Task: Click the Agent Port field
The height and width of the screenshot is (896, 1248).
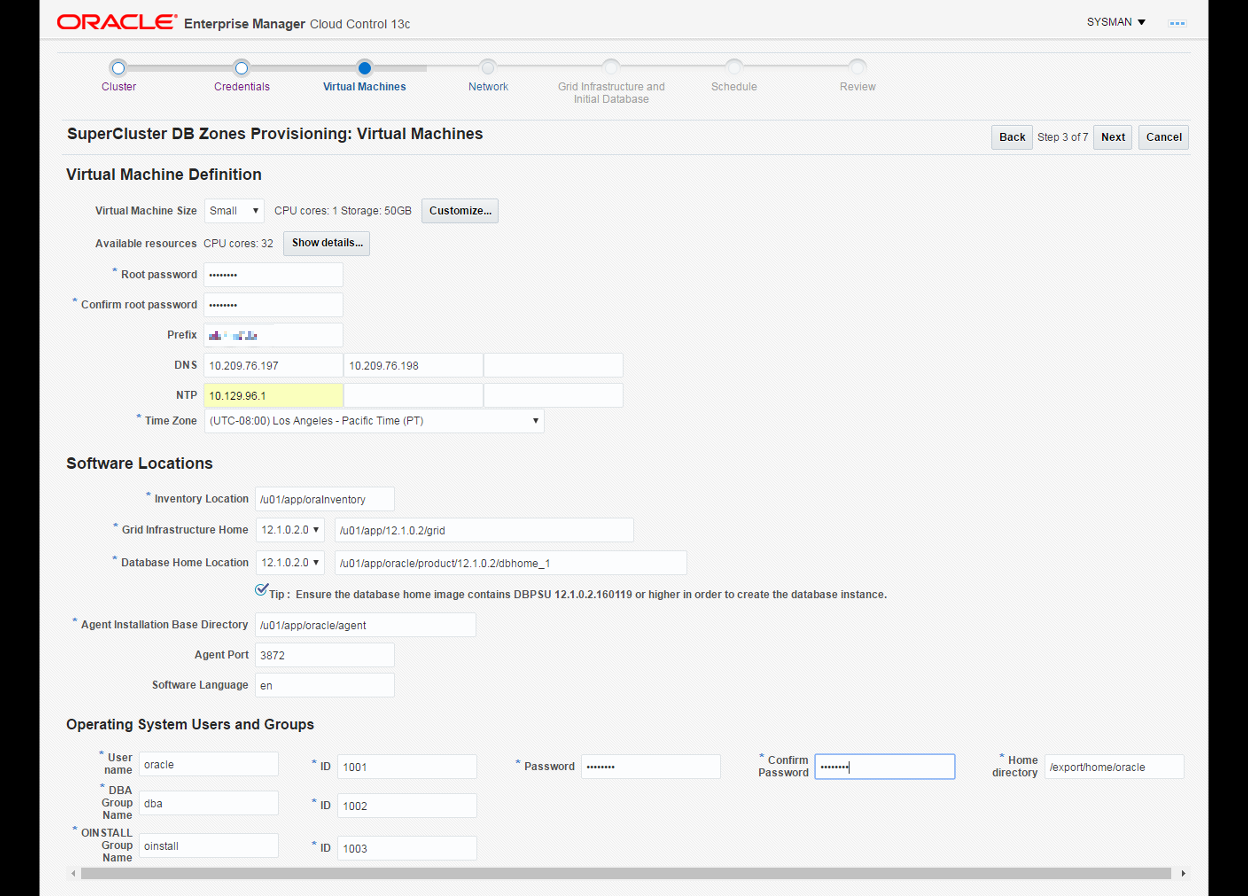Action: 325,655
